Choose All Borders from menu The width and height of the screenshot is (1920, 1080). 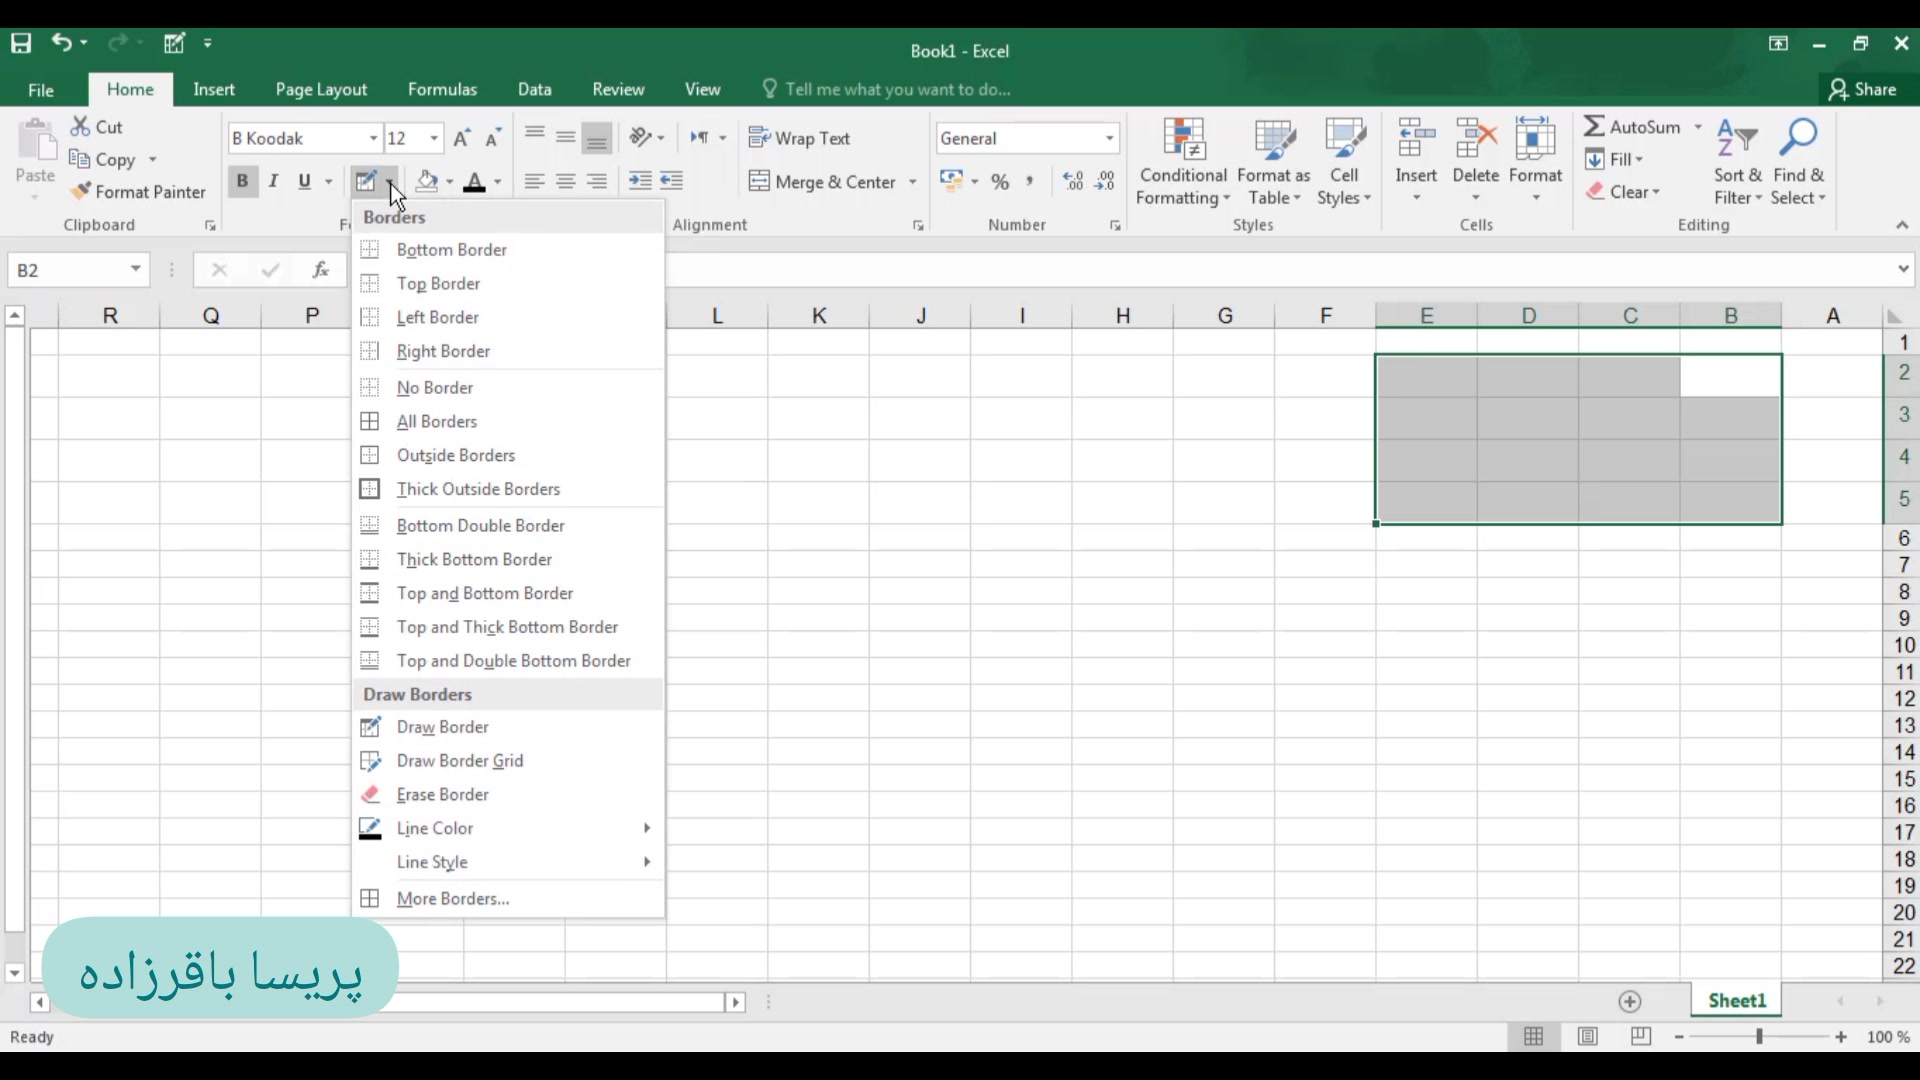tap(436, 422)
